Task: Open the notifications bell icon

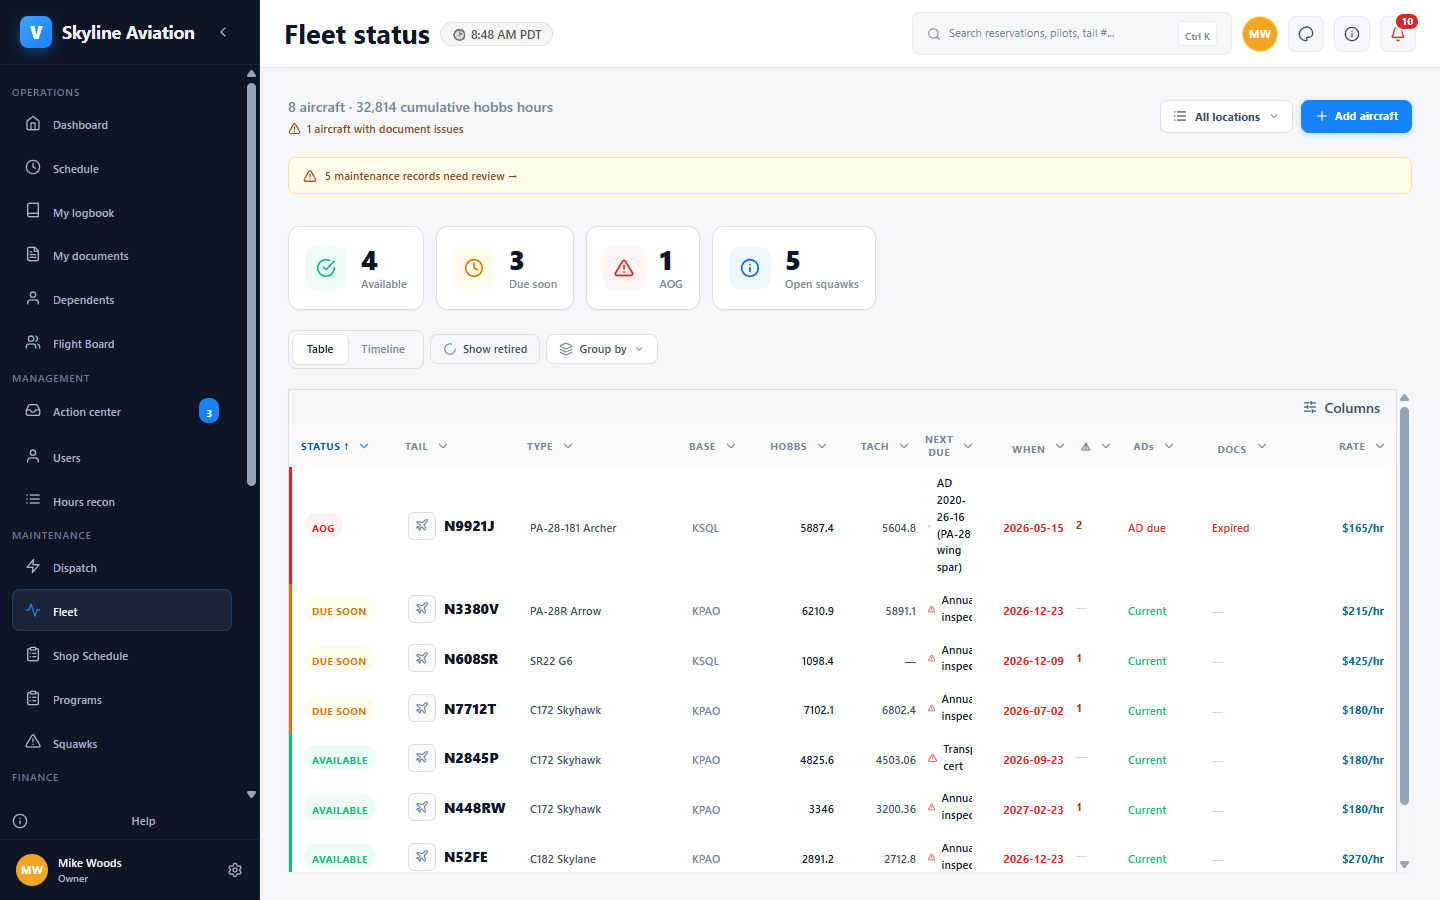Action: [1398, 34]
